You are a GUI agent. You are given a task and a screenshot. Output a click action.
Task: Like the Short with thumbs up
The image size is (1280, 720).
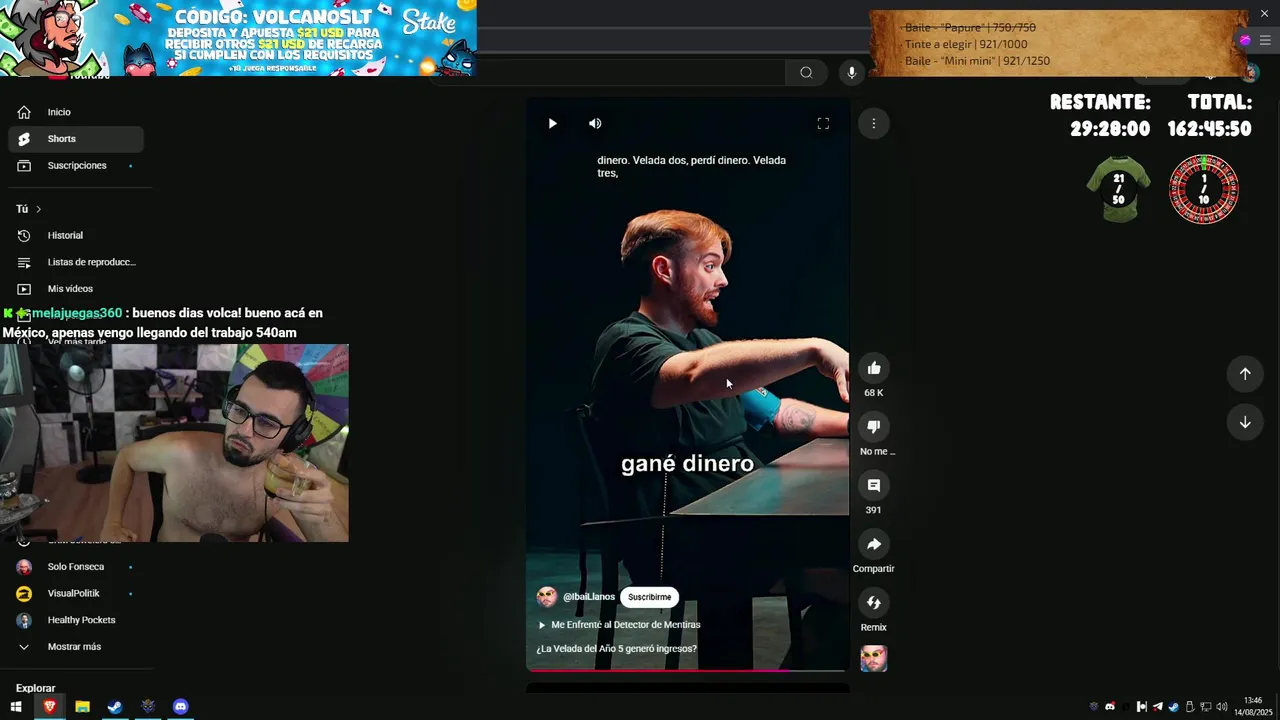[873, 368]
